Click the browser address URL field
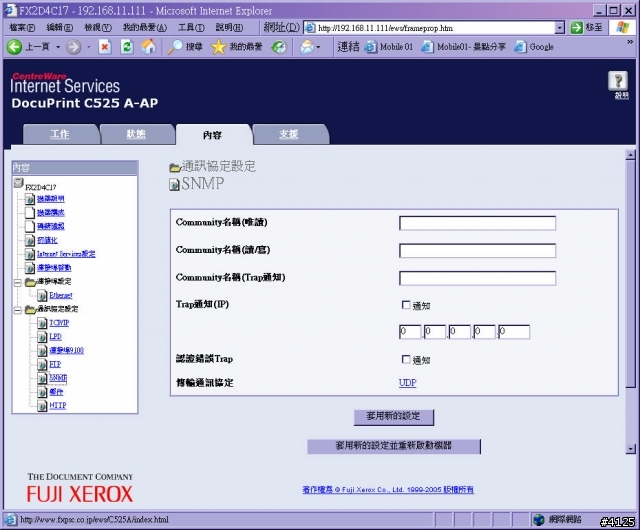Viewport: 640px width, 530px height. [x=436, y=28]
